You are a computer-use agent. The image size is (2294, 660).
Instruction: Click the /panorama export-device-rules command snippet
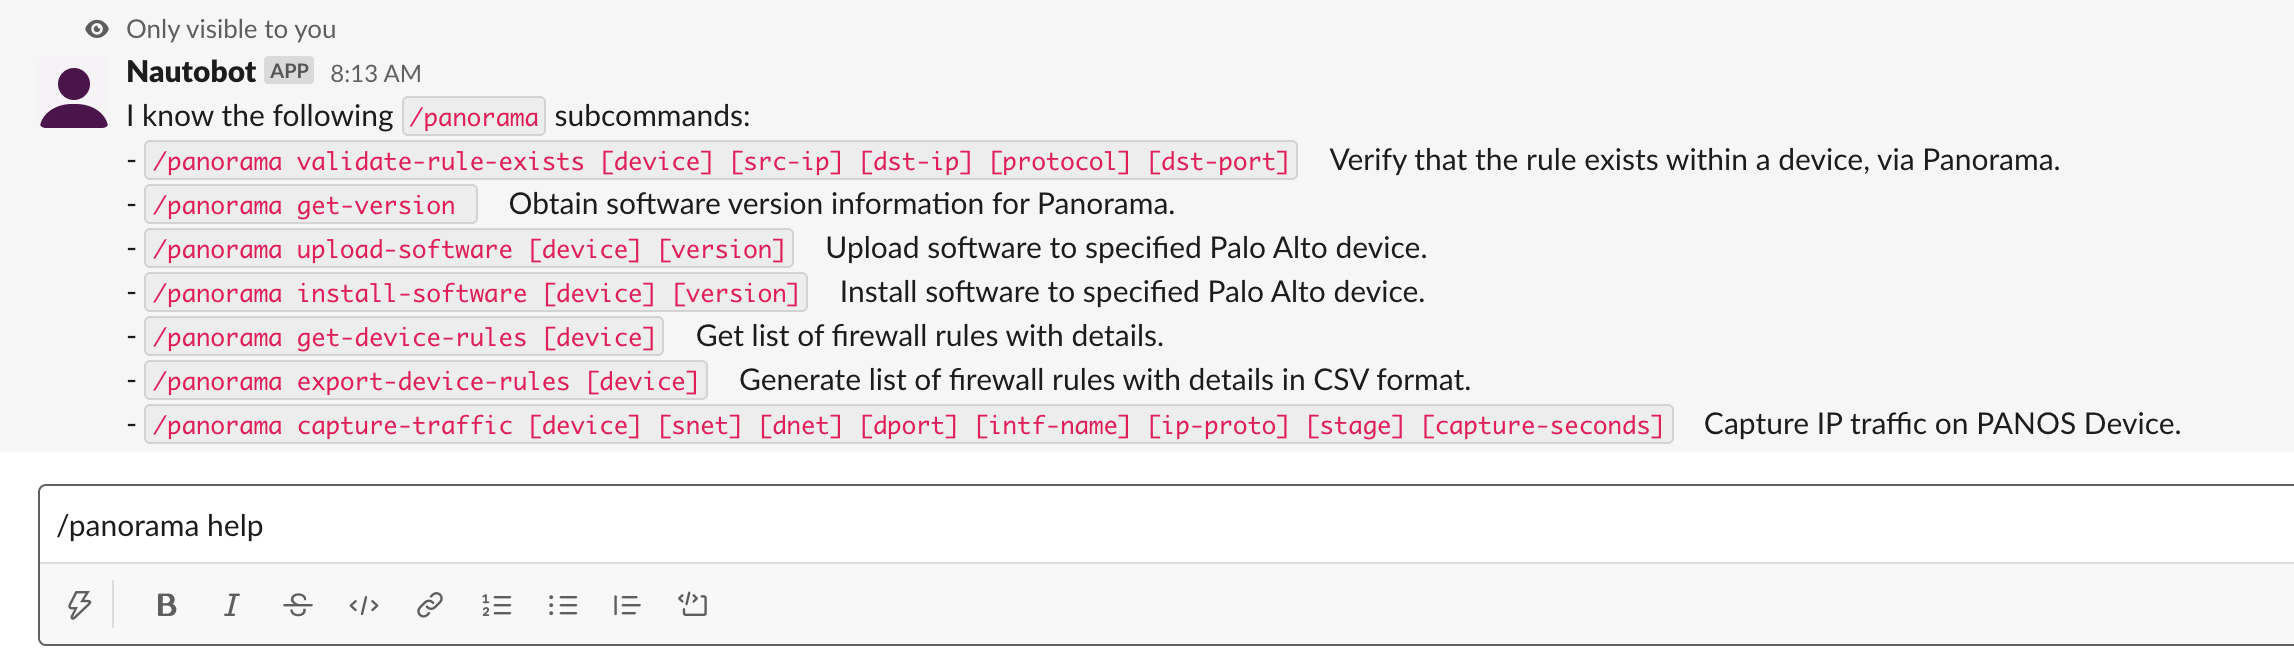click(426, 381)
